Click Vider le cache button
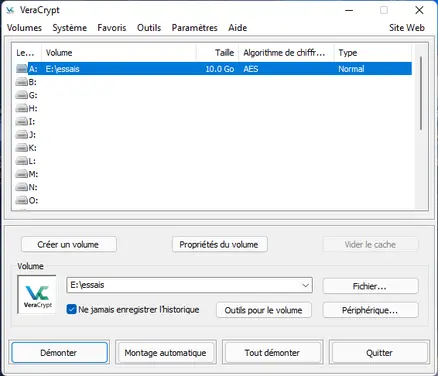The width and height of the screenshot is (438, 376). [370, 244]
